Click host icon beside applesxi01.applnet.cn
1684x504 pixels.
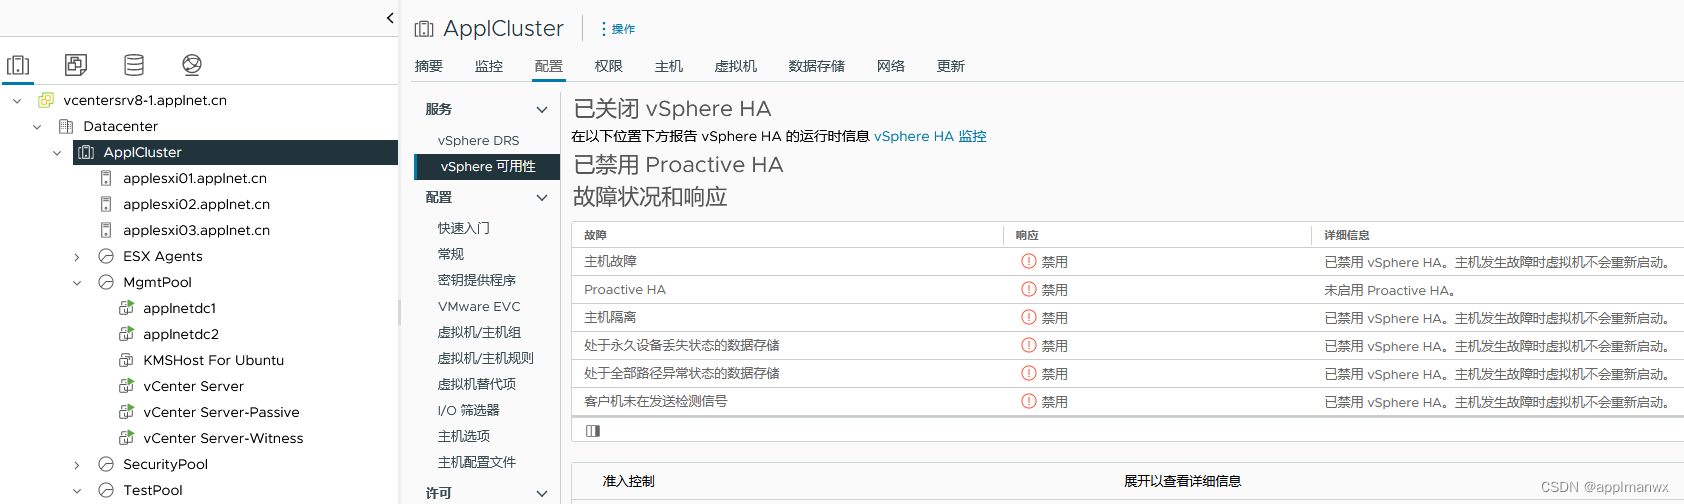tap(106, 178)
